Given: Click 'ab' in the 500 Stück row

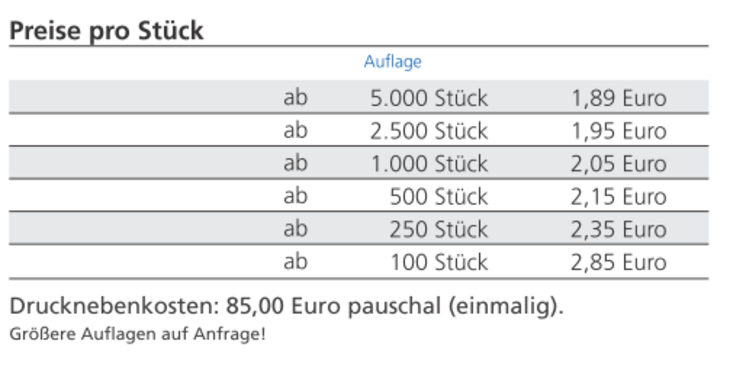Looking at the screenshot, I should click(x=296, y=196).
